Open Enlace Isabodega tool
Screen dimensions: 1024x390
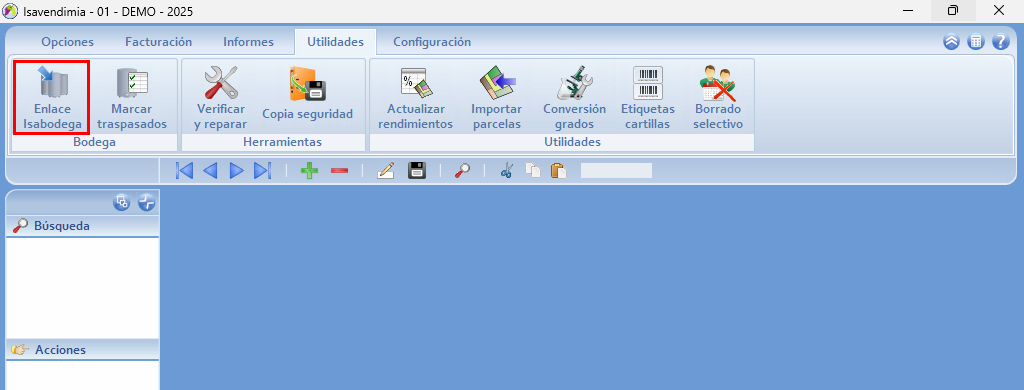click(52, 97)
